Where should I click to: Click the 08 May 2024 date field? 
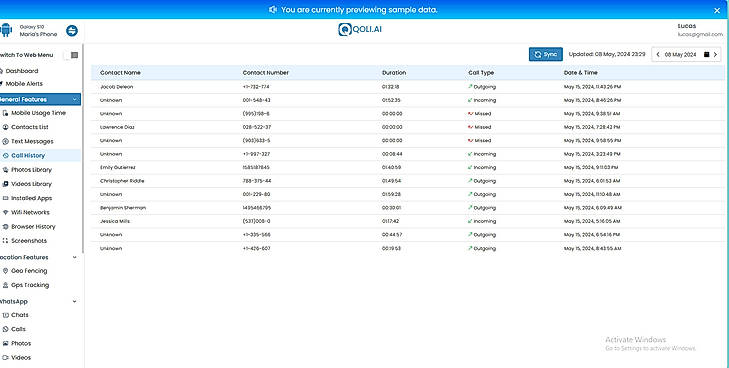pos(680,55)
